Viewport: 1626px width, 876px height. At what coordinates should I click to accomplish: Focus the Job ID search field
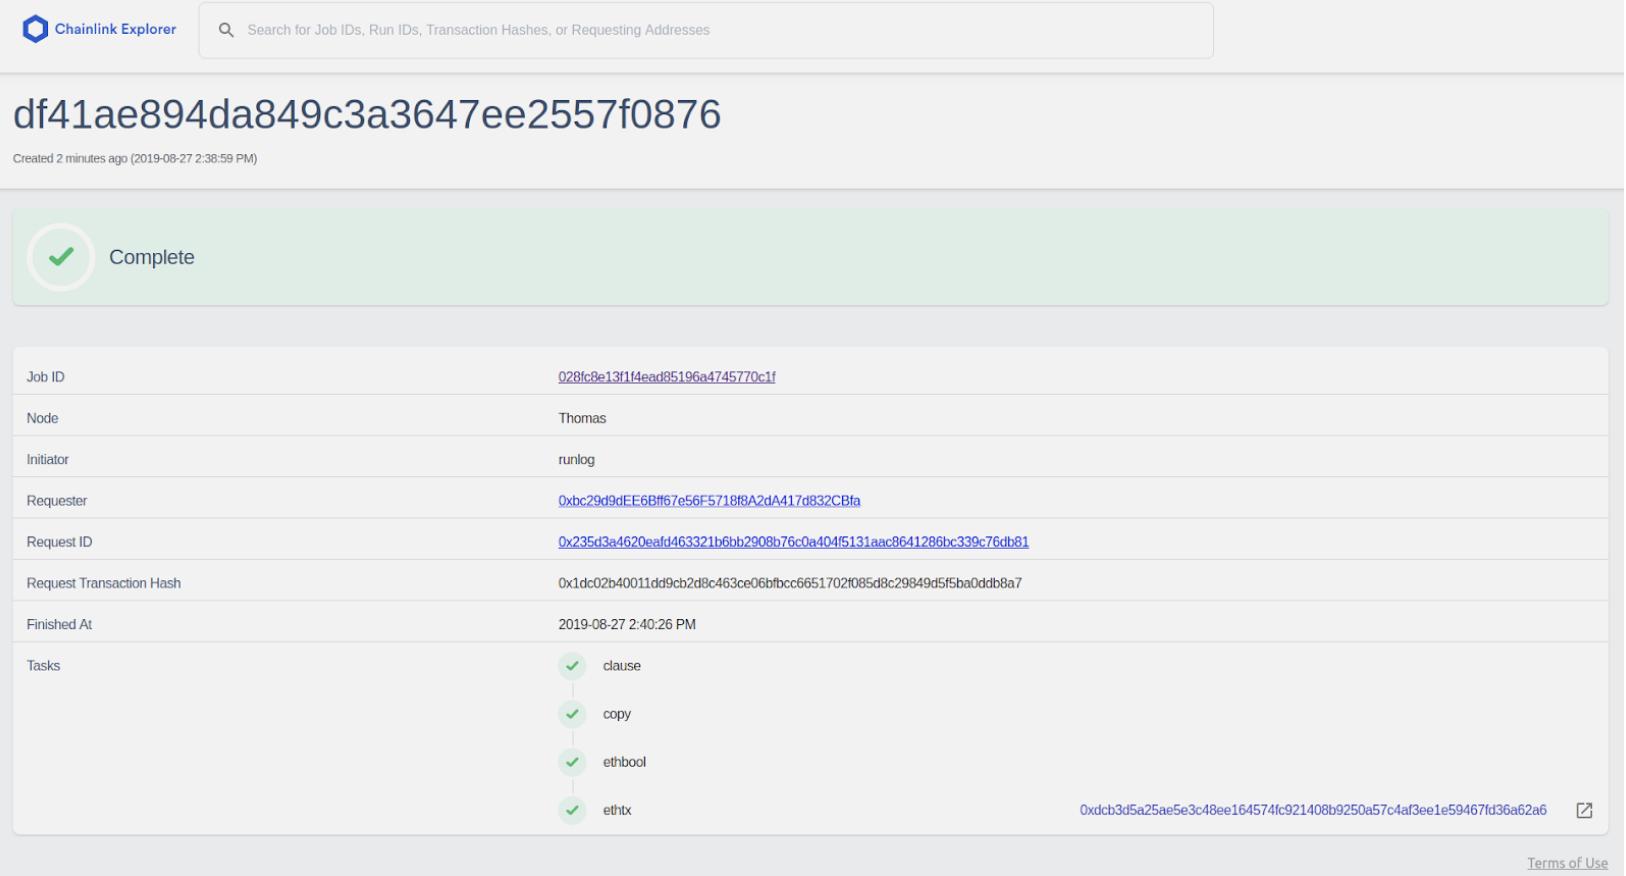coord(706,30)
